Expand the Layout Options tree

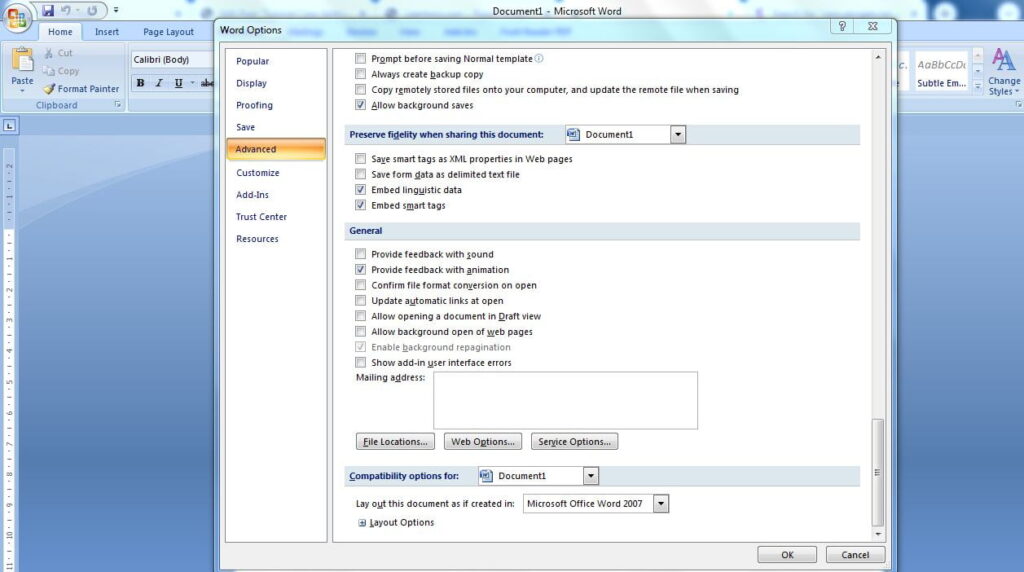362,523
